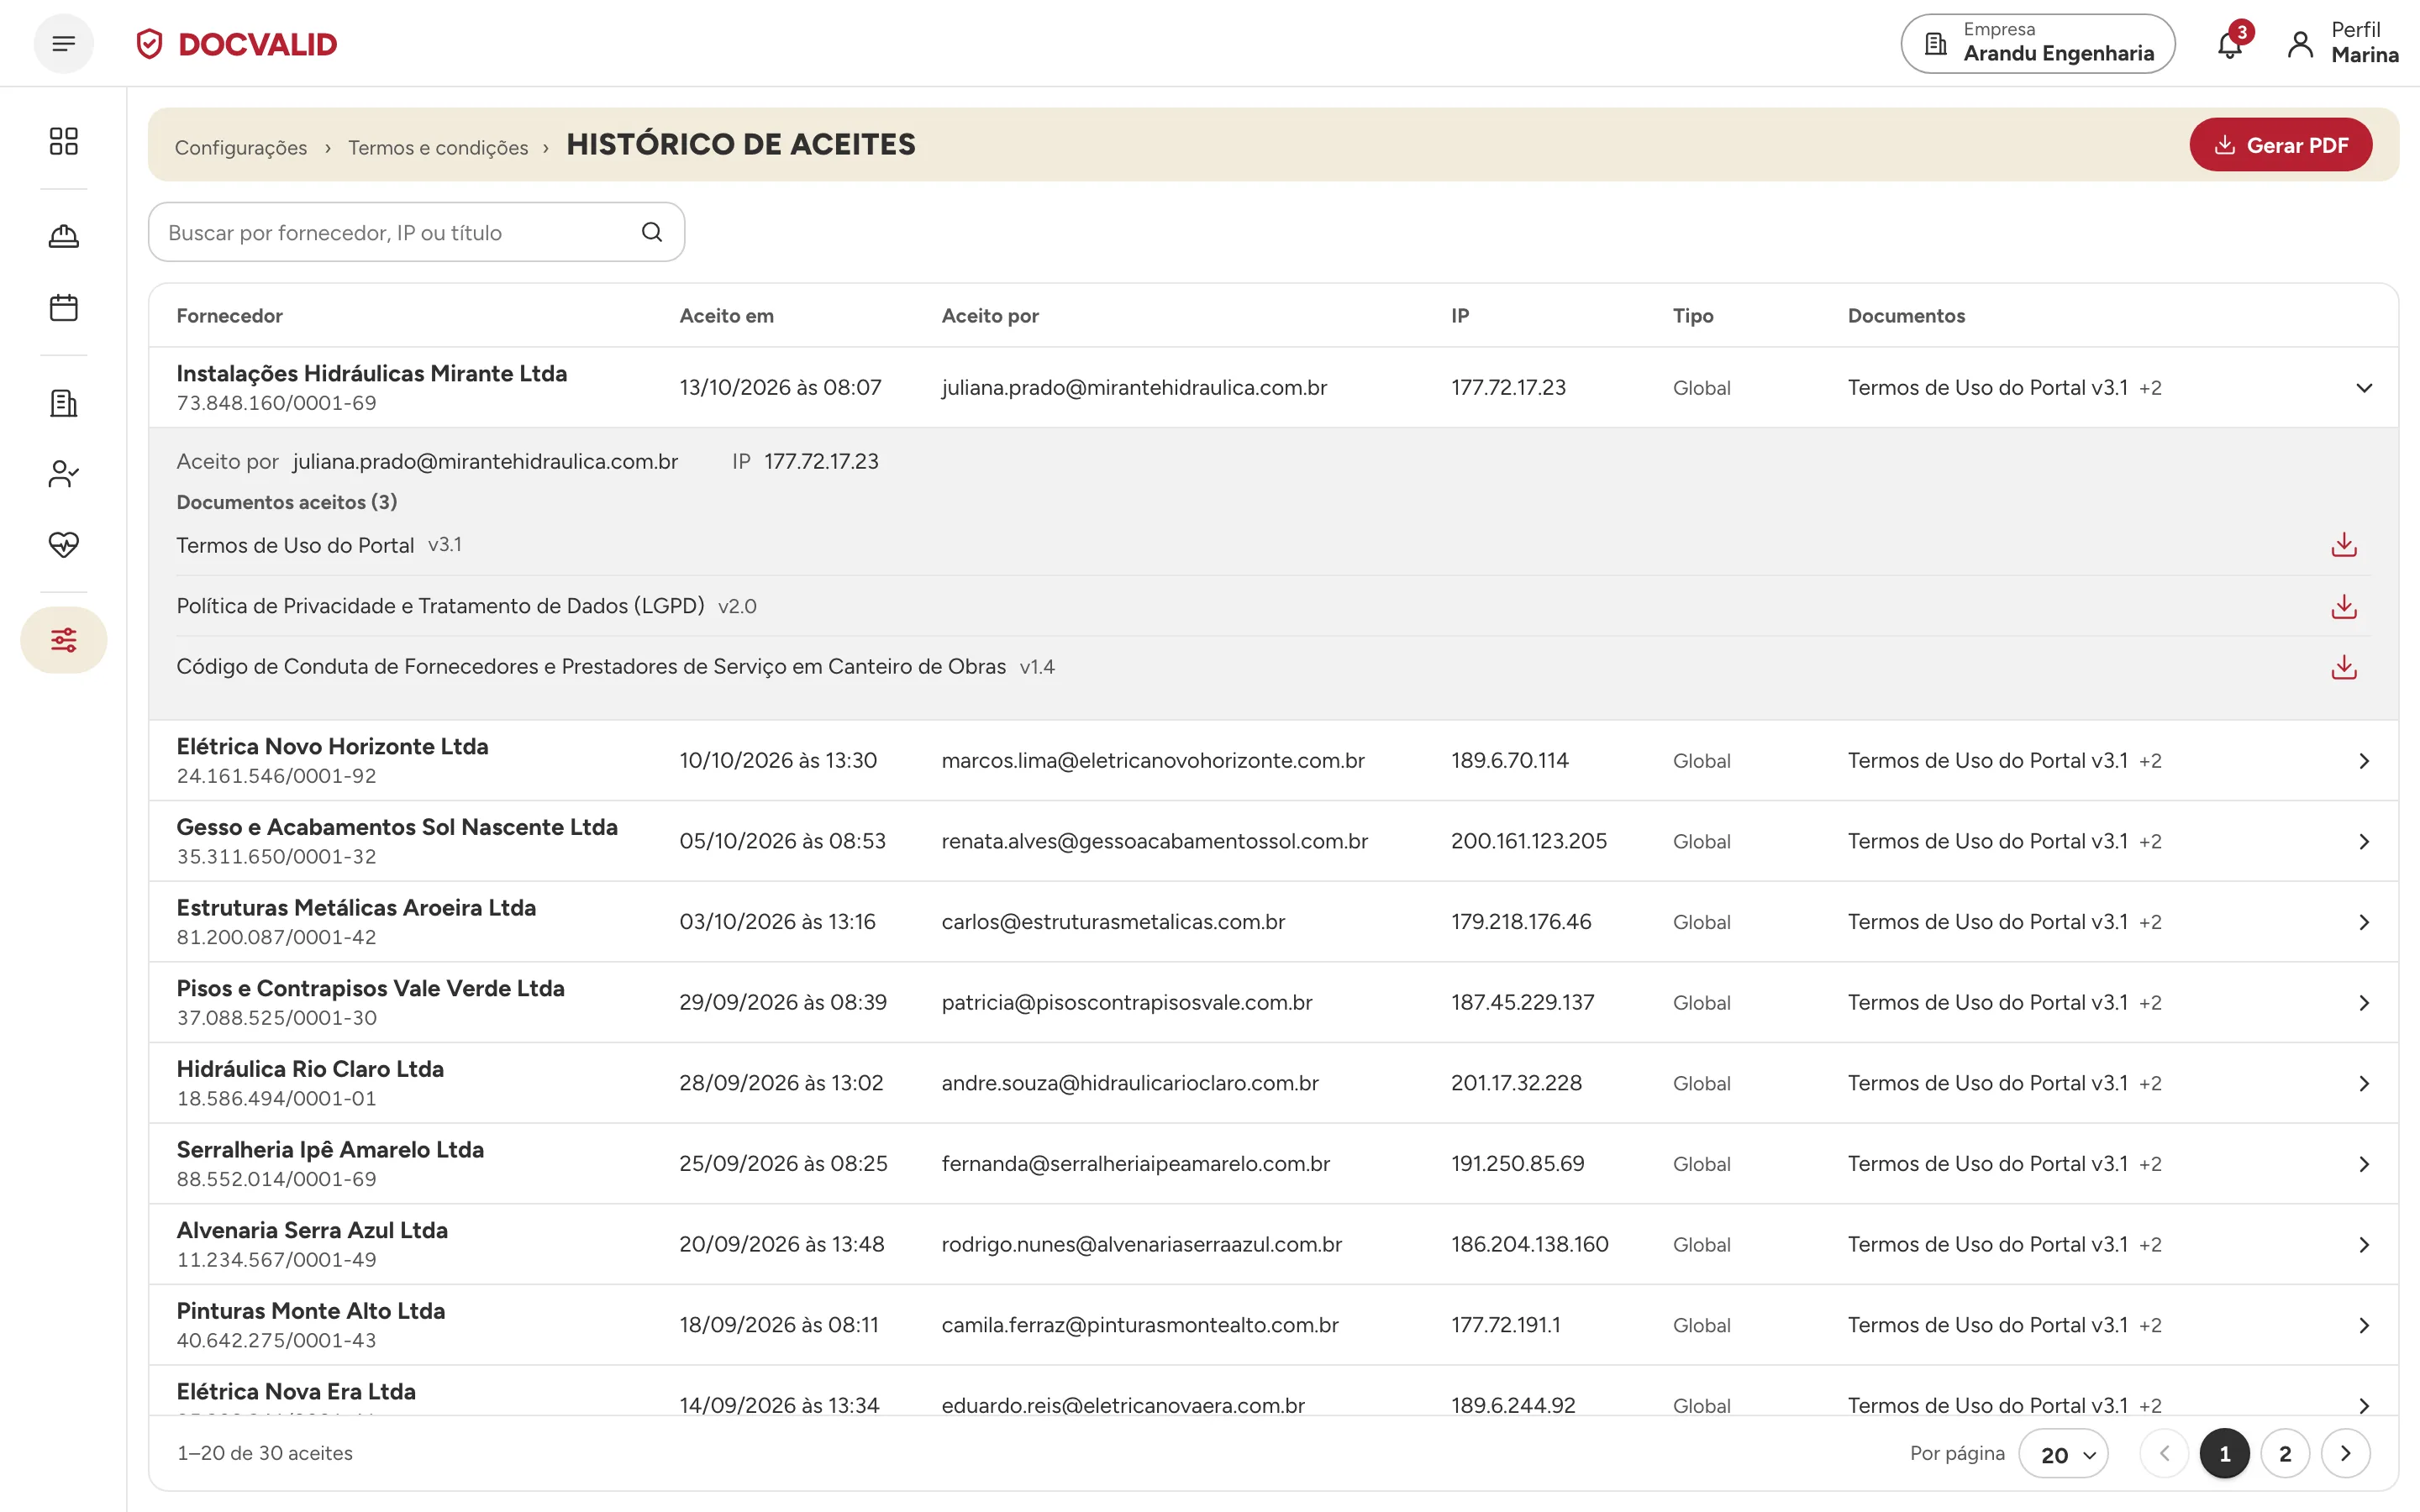Open the user check sidebar icon

click(x=64, y=473)
